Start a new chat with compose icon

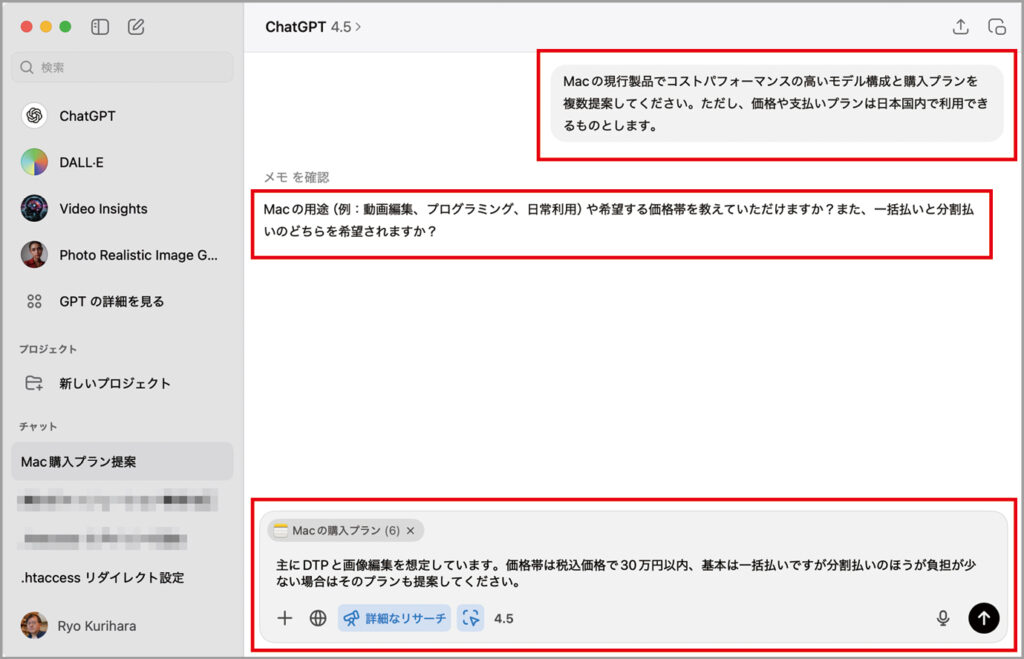136,27
